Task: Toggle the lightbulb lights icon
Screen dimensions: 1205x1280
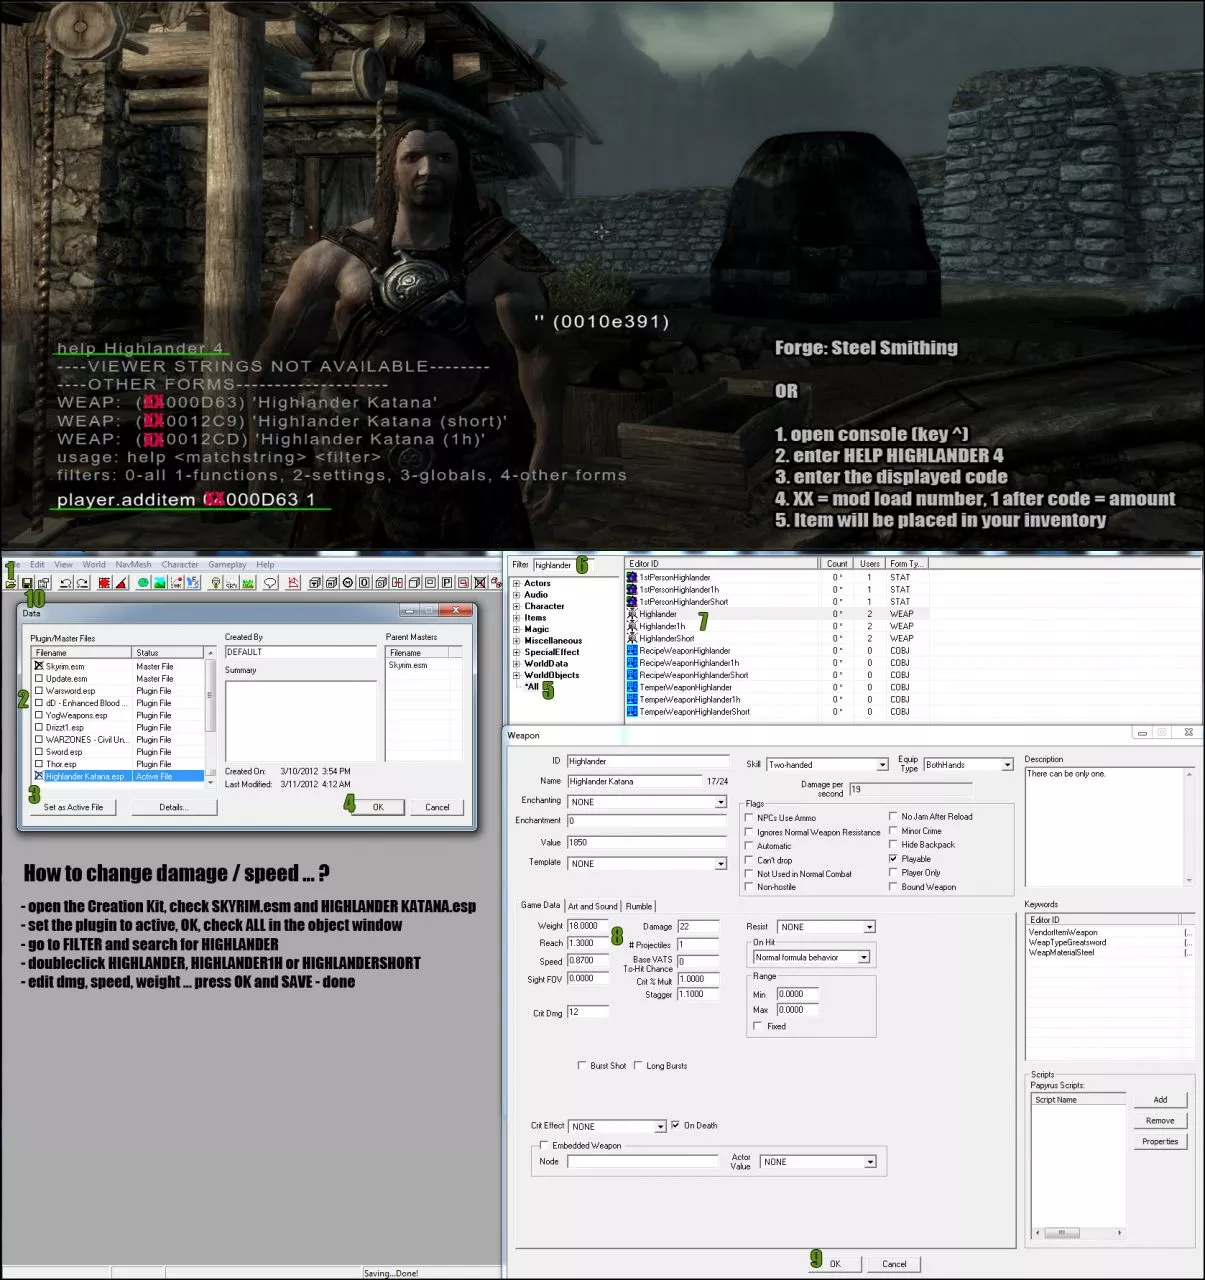Action: click(215, 583)
